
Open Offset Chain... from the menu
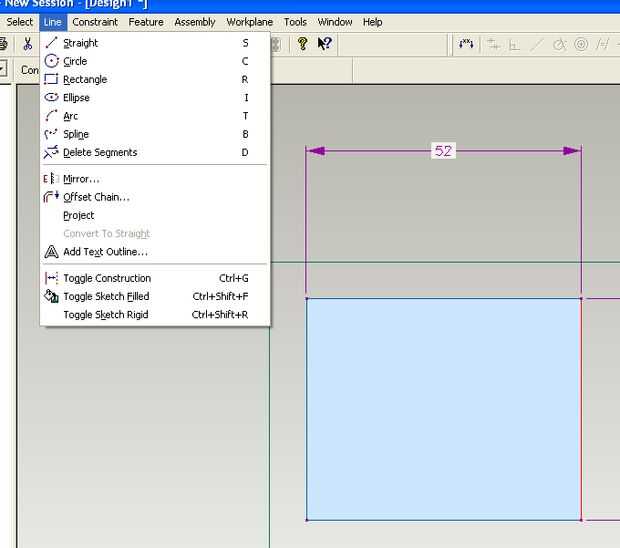point(155,197)
